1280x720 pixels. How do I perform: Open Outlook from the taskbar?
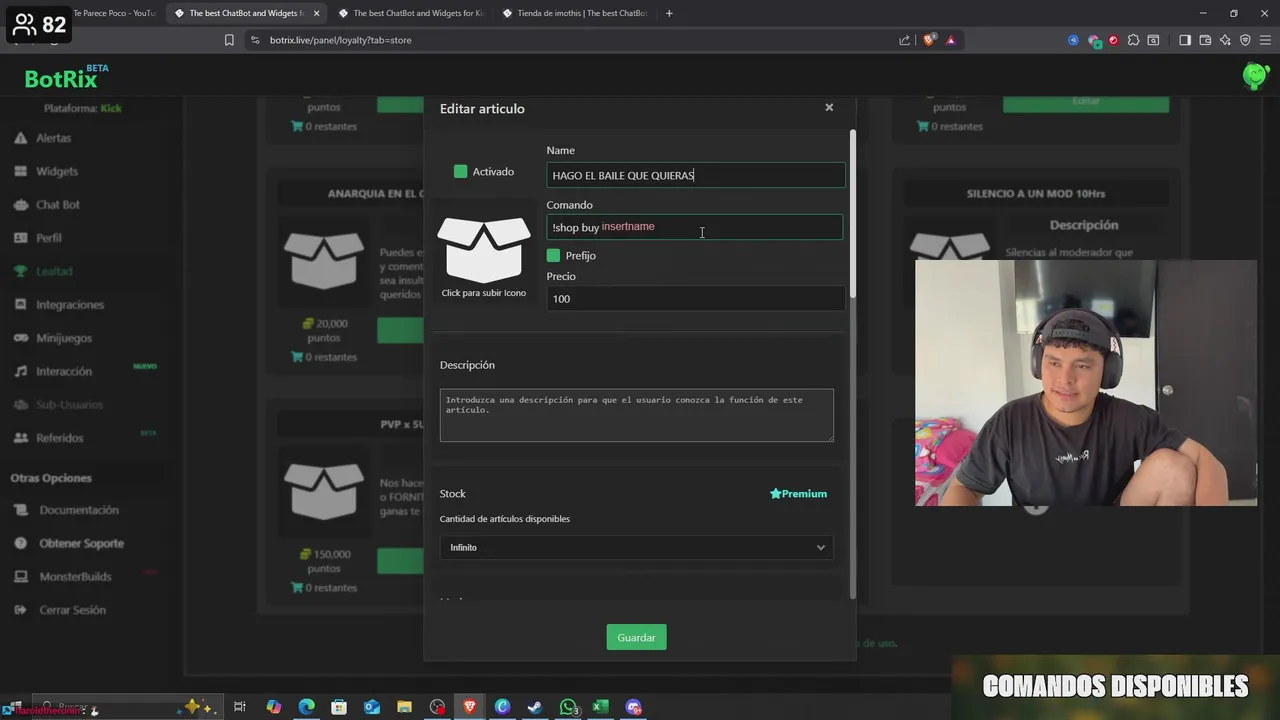372,707
